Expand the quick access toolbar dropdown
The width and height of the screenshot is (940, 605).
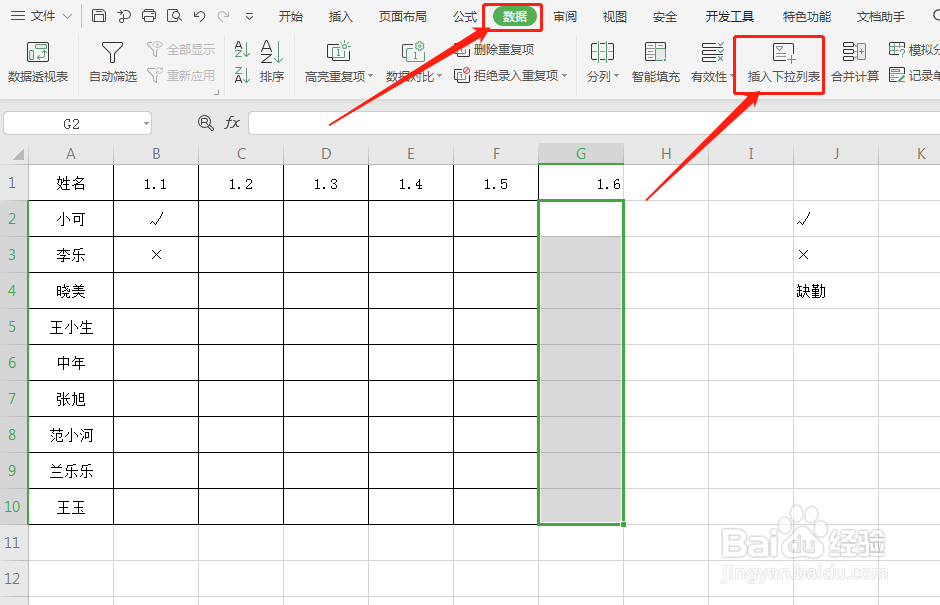(x=249, y=17)
